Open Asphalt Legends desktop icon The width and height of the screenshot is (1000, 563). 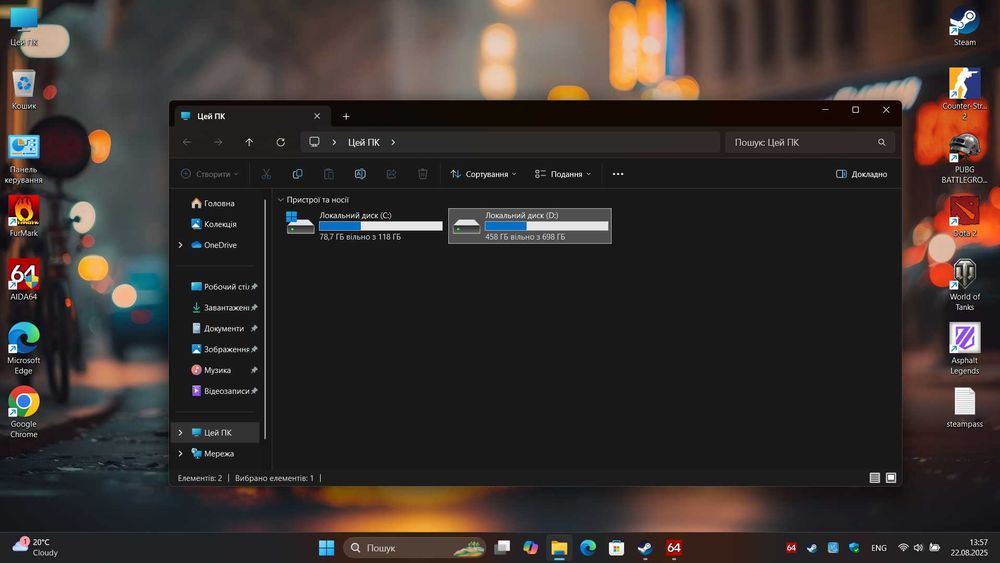(x=964, y=348)
